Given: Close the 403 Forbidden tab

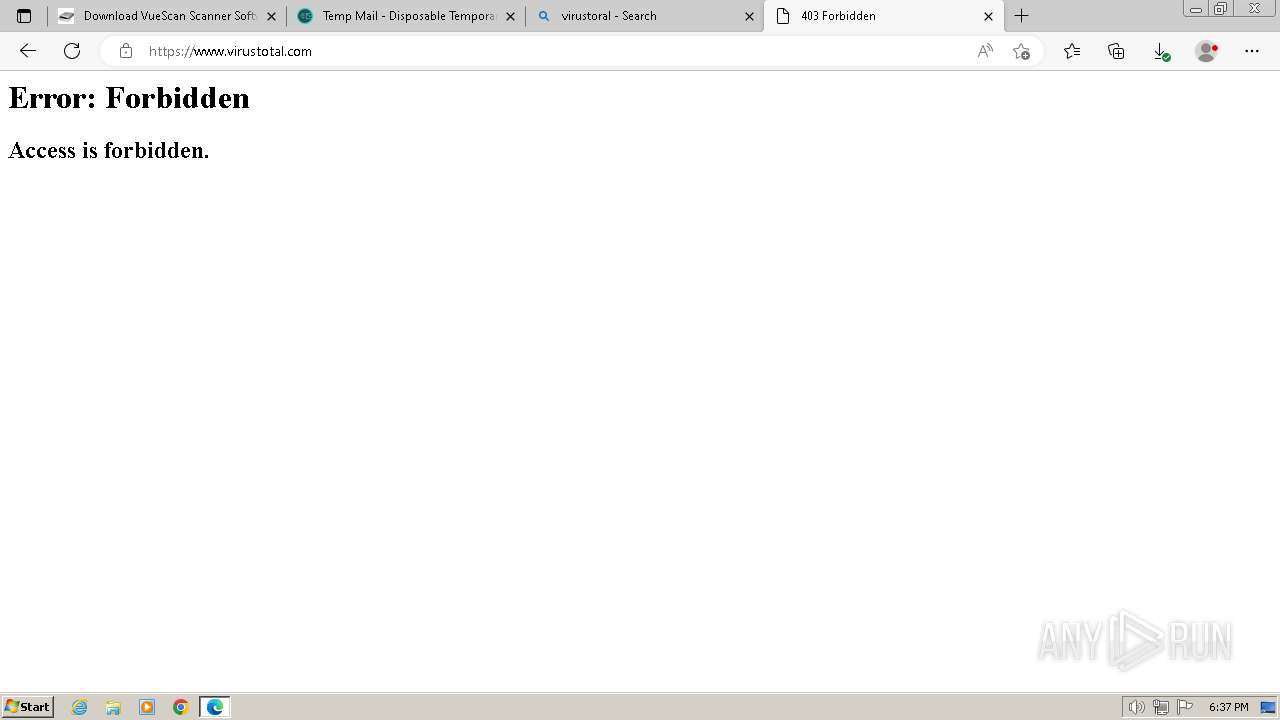Looking at the screenshot, I should coord(989,16).
